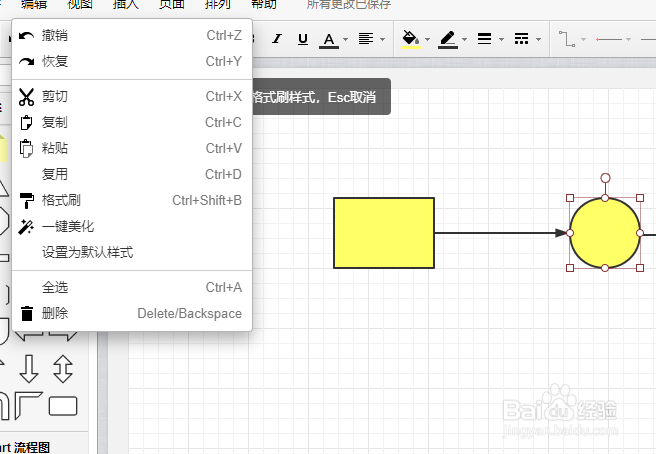Open the Edit (编辑) menu
Image resolution: width=656 pixels, height=454 pixels.
(34, 5)
